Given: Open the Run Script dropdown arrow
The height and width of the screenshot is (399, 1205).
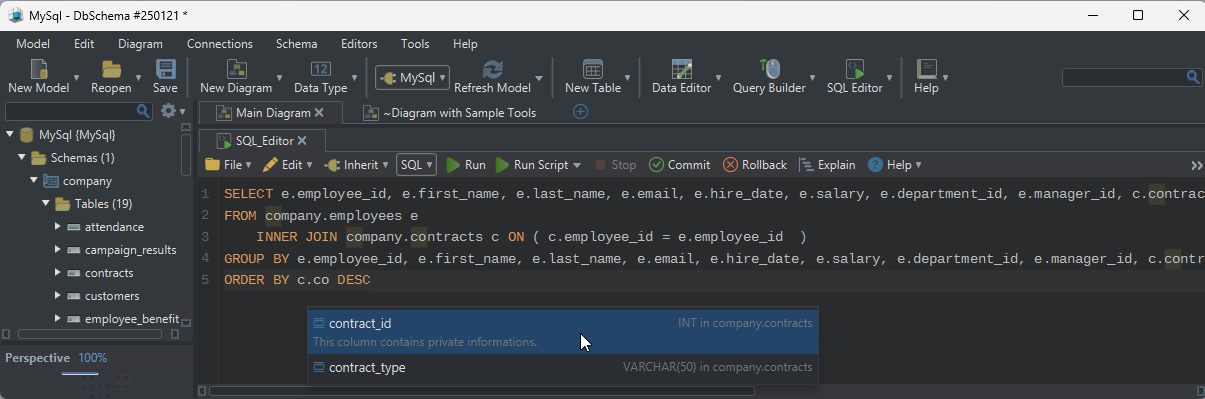Looking at the screenshot, I should pyautogui.click(x=576, y=165).
